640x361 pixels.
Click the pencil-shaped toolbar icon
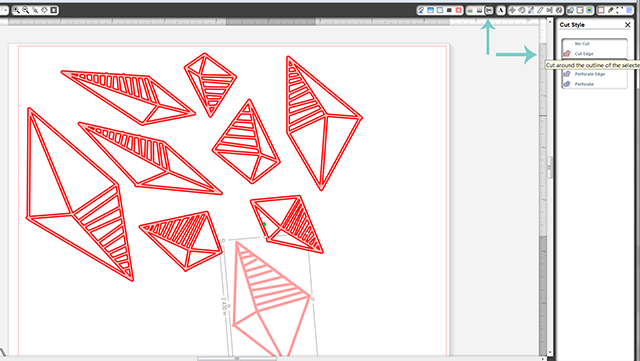540,10
